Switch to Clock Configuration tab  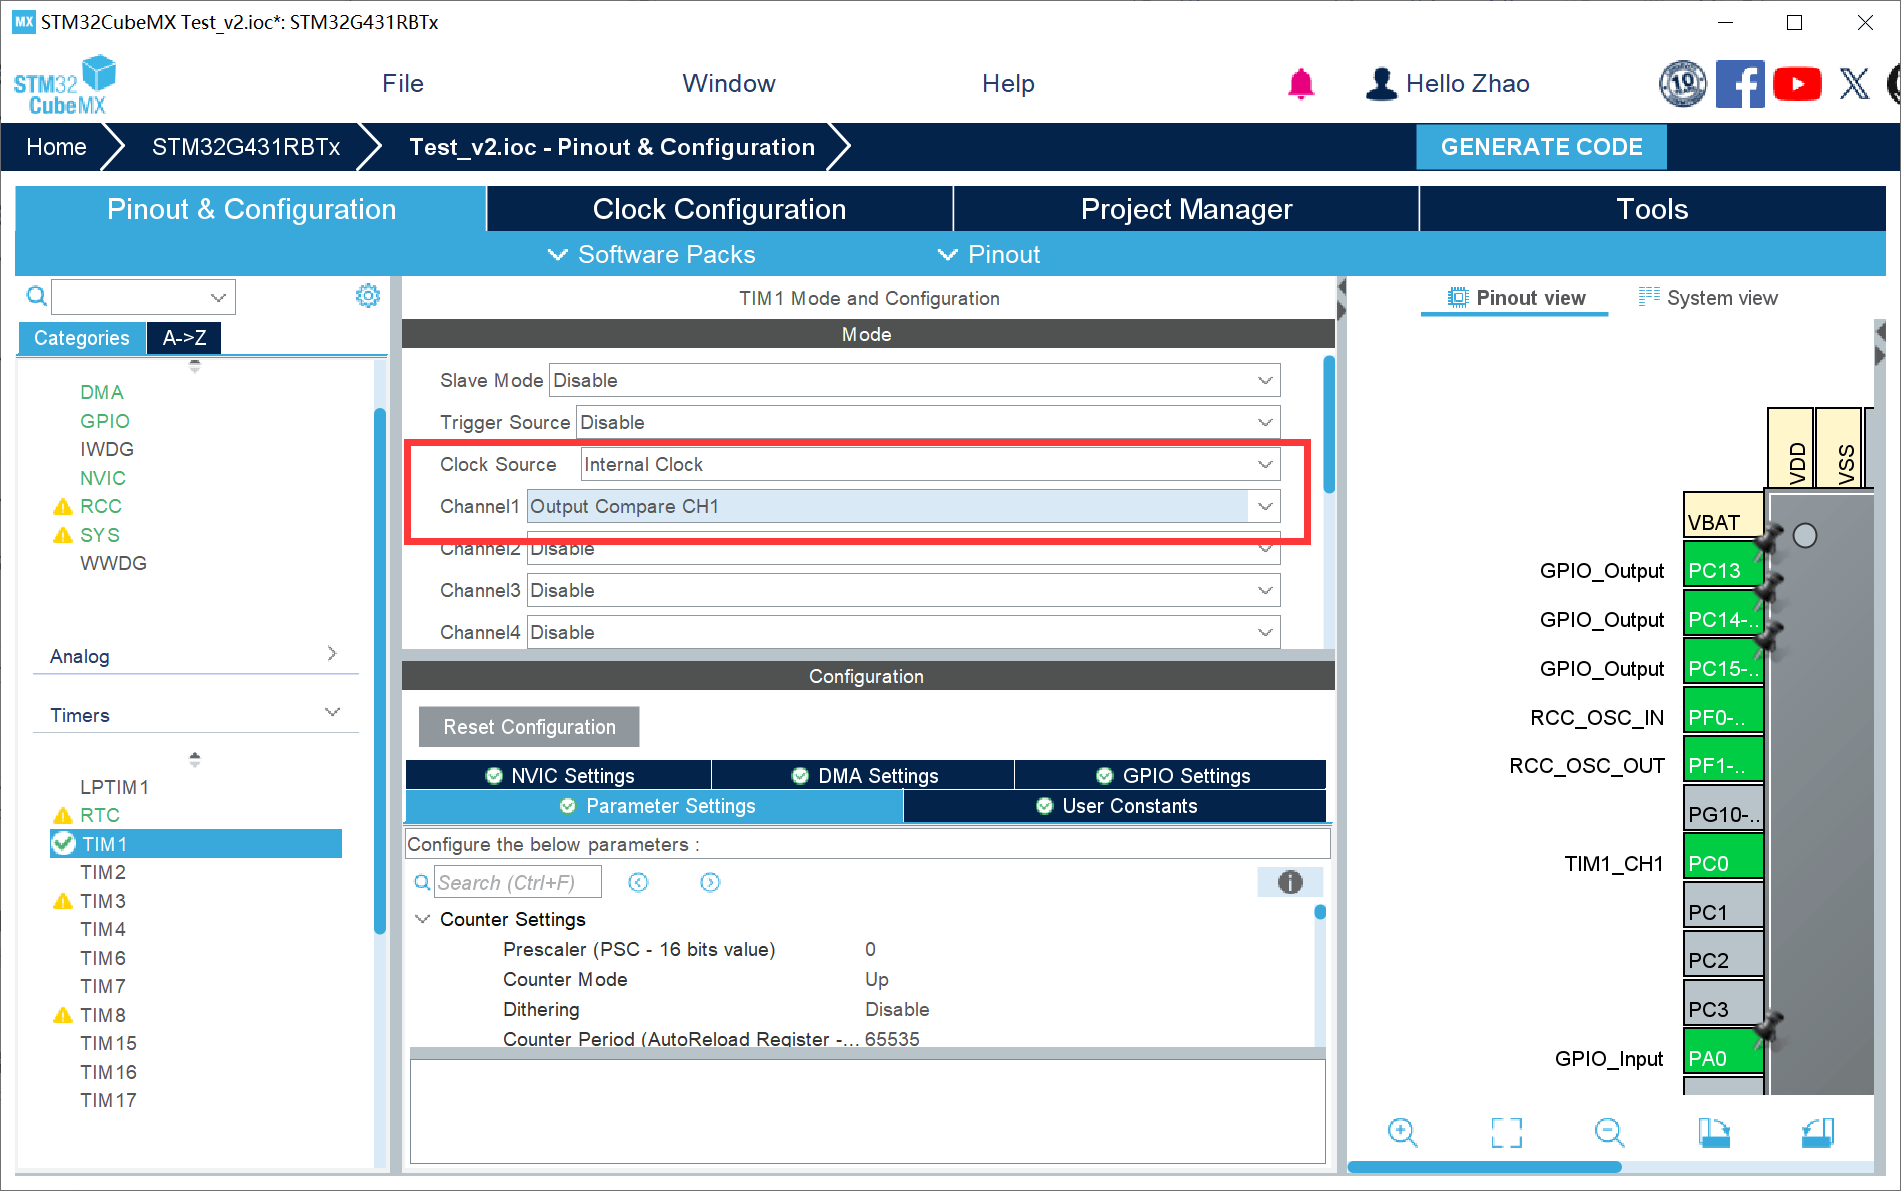[x=719, y=209]
